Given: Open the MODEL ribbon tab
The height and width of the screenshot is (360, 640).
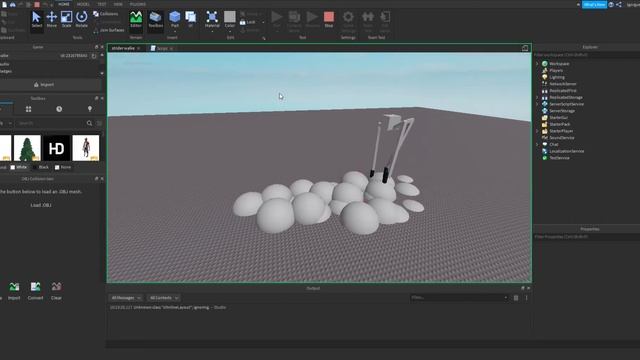Looking at the screenshot, I should pyautogui.click(x=83, y=4).
